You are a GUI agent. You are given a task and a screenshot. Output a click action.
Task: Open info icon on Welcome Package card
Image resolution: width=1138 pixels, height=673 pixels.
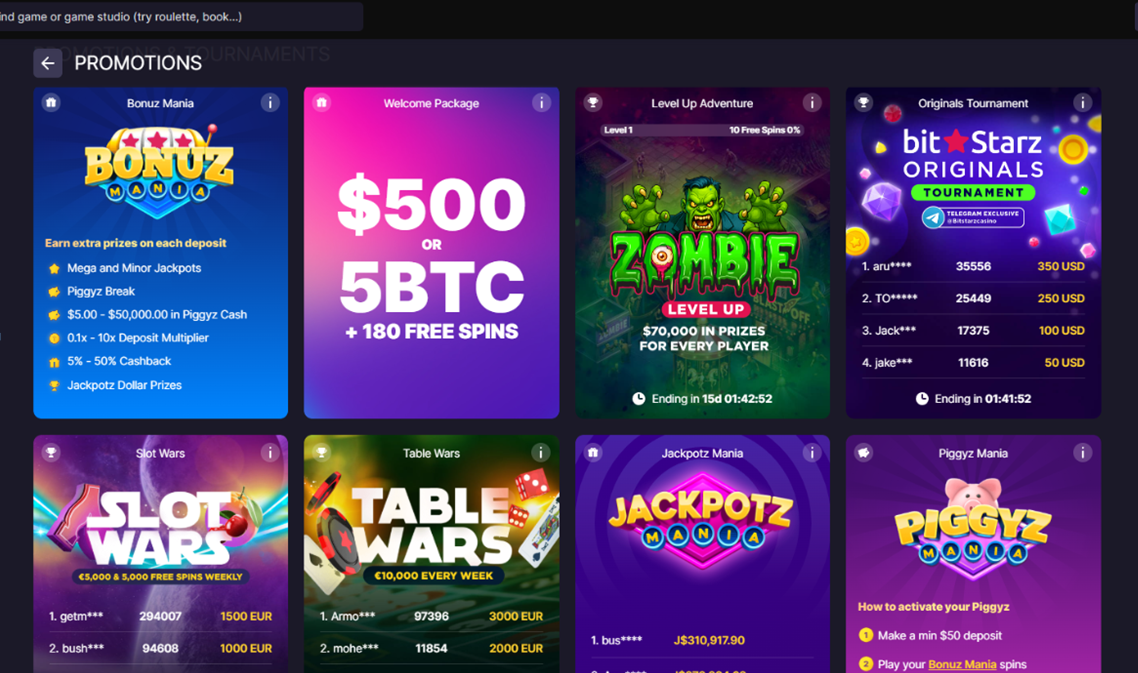(x=541, y=103)
